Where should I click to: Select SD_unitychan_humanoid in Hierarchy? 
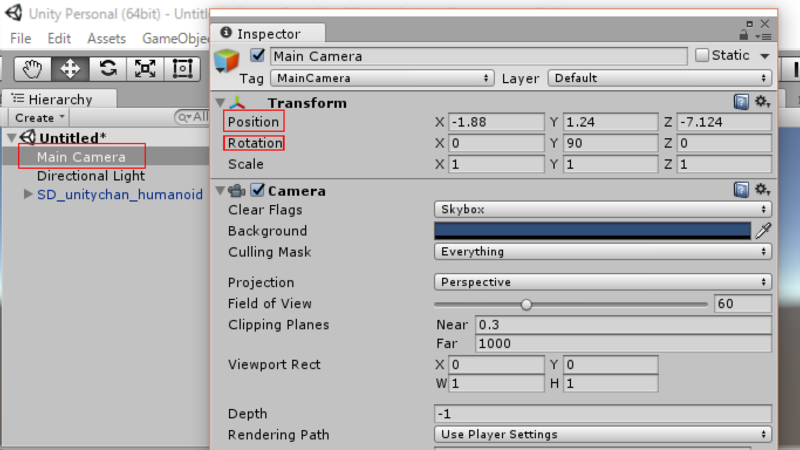[120, 194]
